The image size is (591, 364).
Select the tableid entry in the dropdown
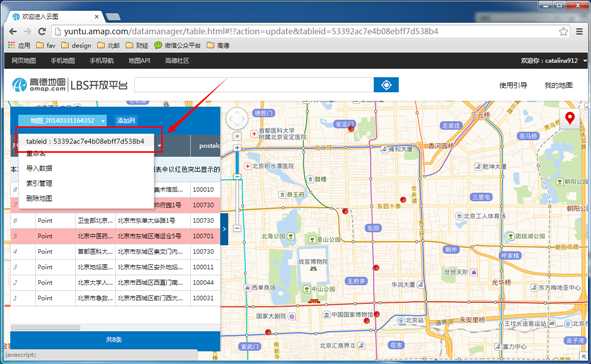click(x=85, y=141)
